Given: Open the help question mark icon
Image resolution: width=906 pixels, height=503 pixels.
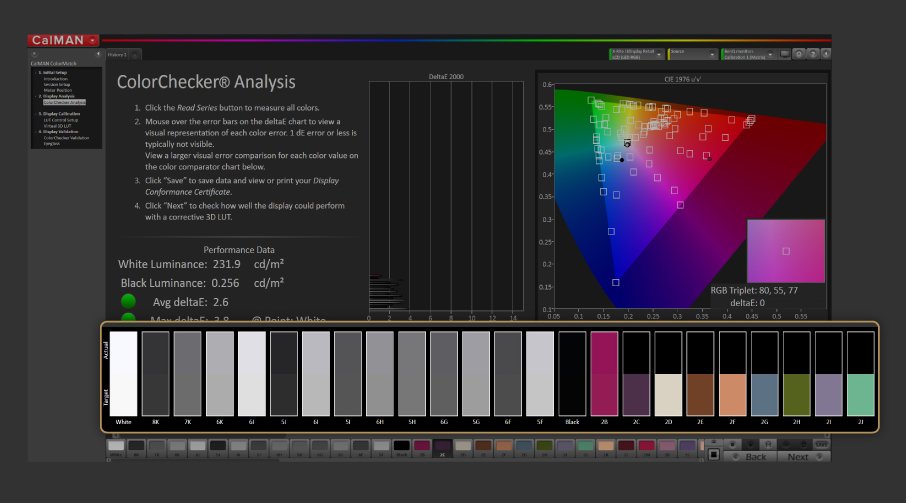Looking at the screenshot, I should tap(813, 54).
